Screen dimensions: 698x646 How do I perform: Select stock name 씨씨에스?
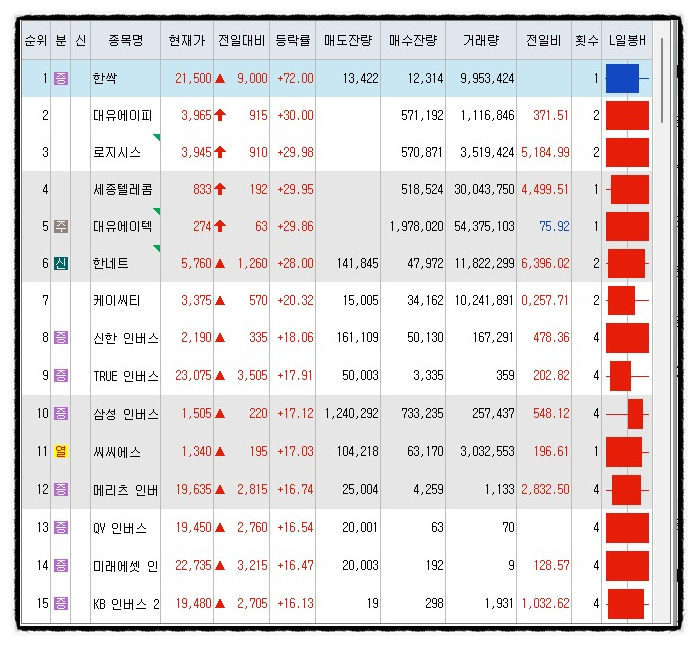click(117, 452)
